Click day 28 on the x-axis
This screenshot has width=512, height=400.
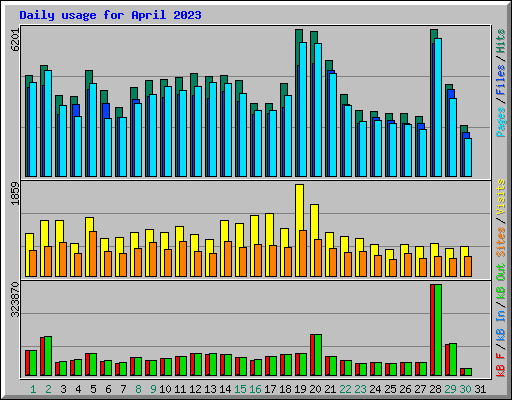pyautogui.click(x=435, y=389)
